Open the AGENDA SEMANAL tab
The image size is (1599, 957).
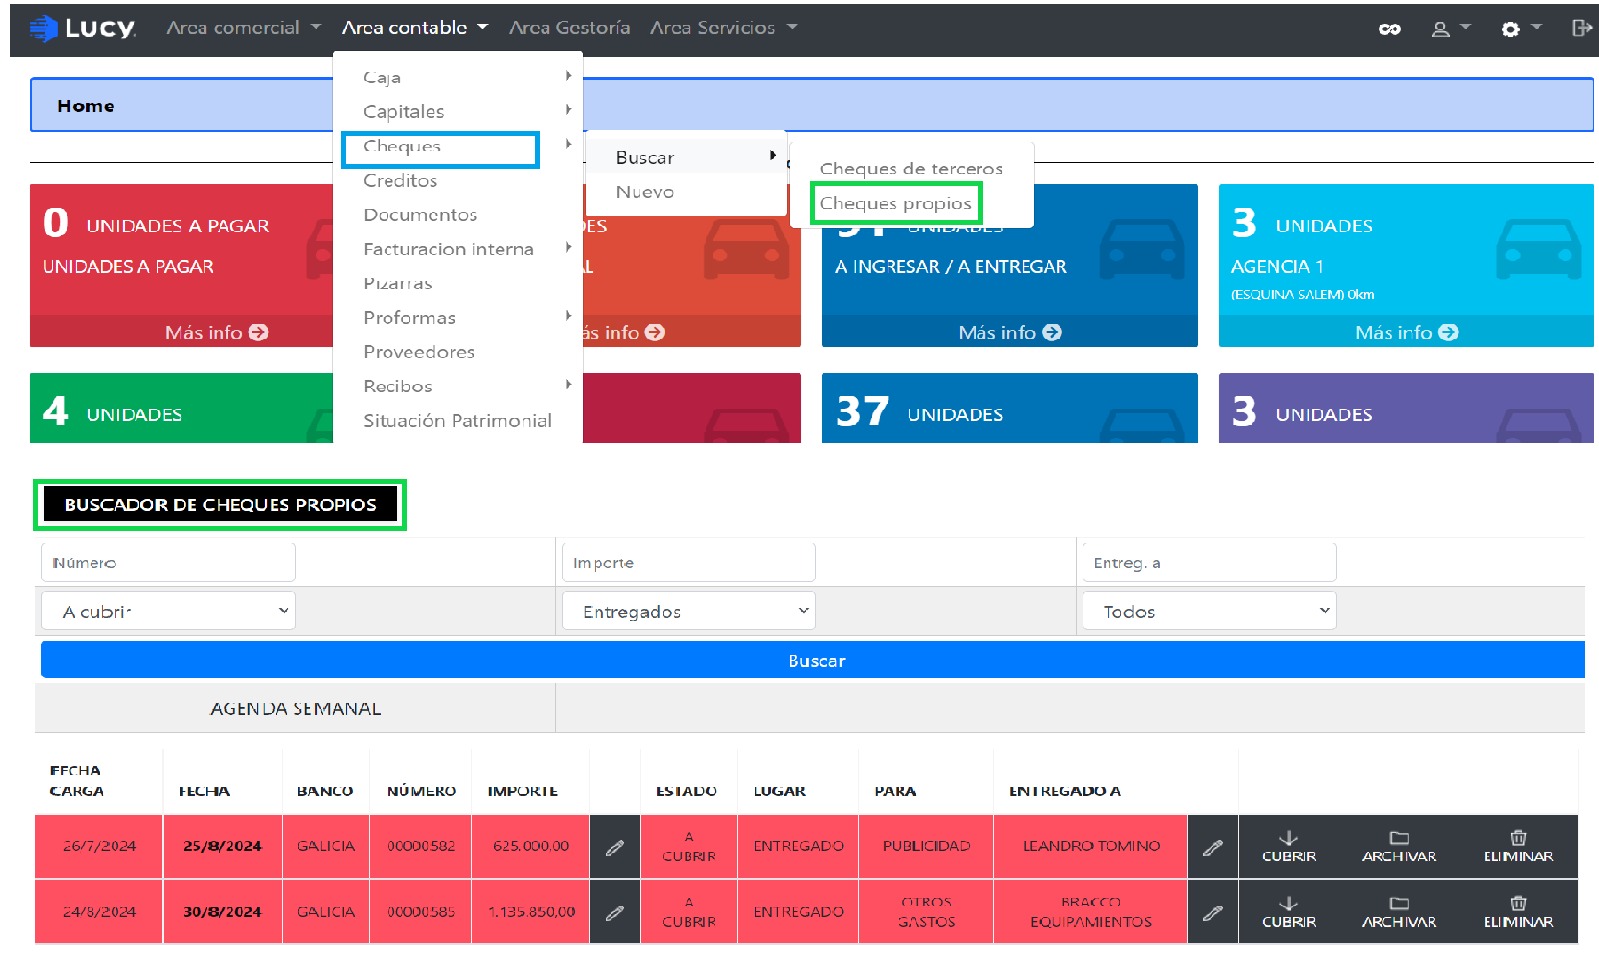pos(295,709)
